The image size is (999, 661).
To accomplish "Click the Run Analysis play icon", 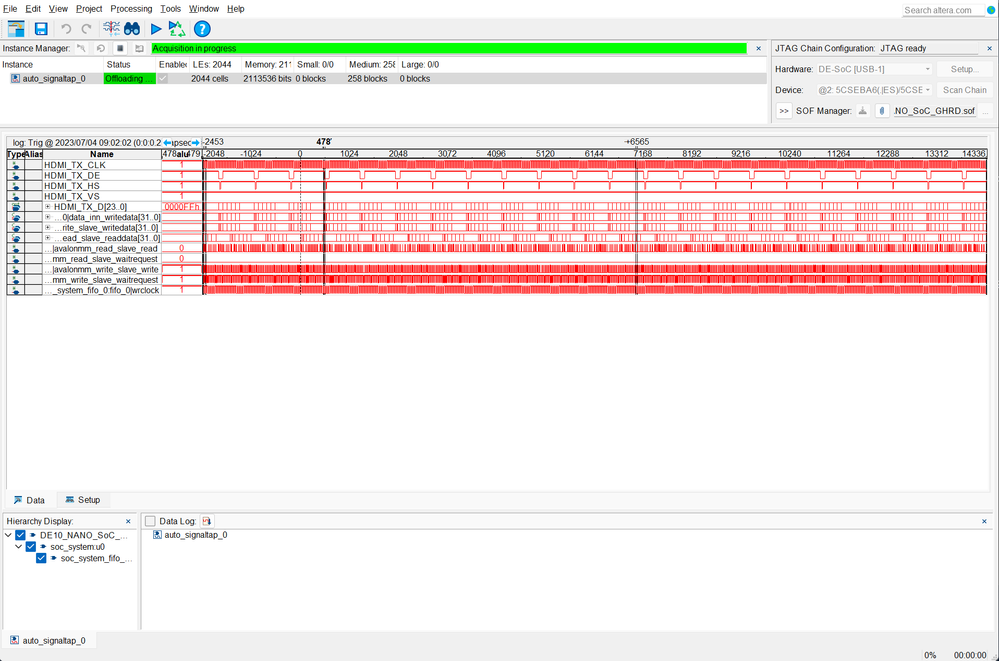I will (x=156, y=29).
